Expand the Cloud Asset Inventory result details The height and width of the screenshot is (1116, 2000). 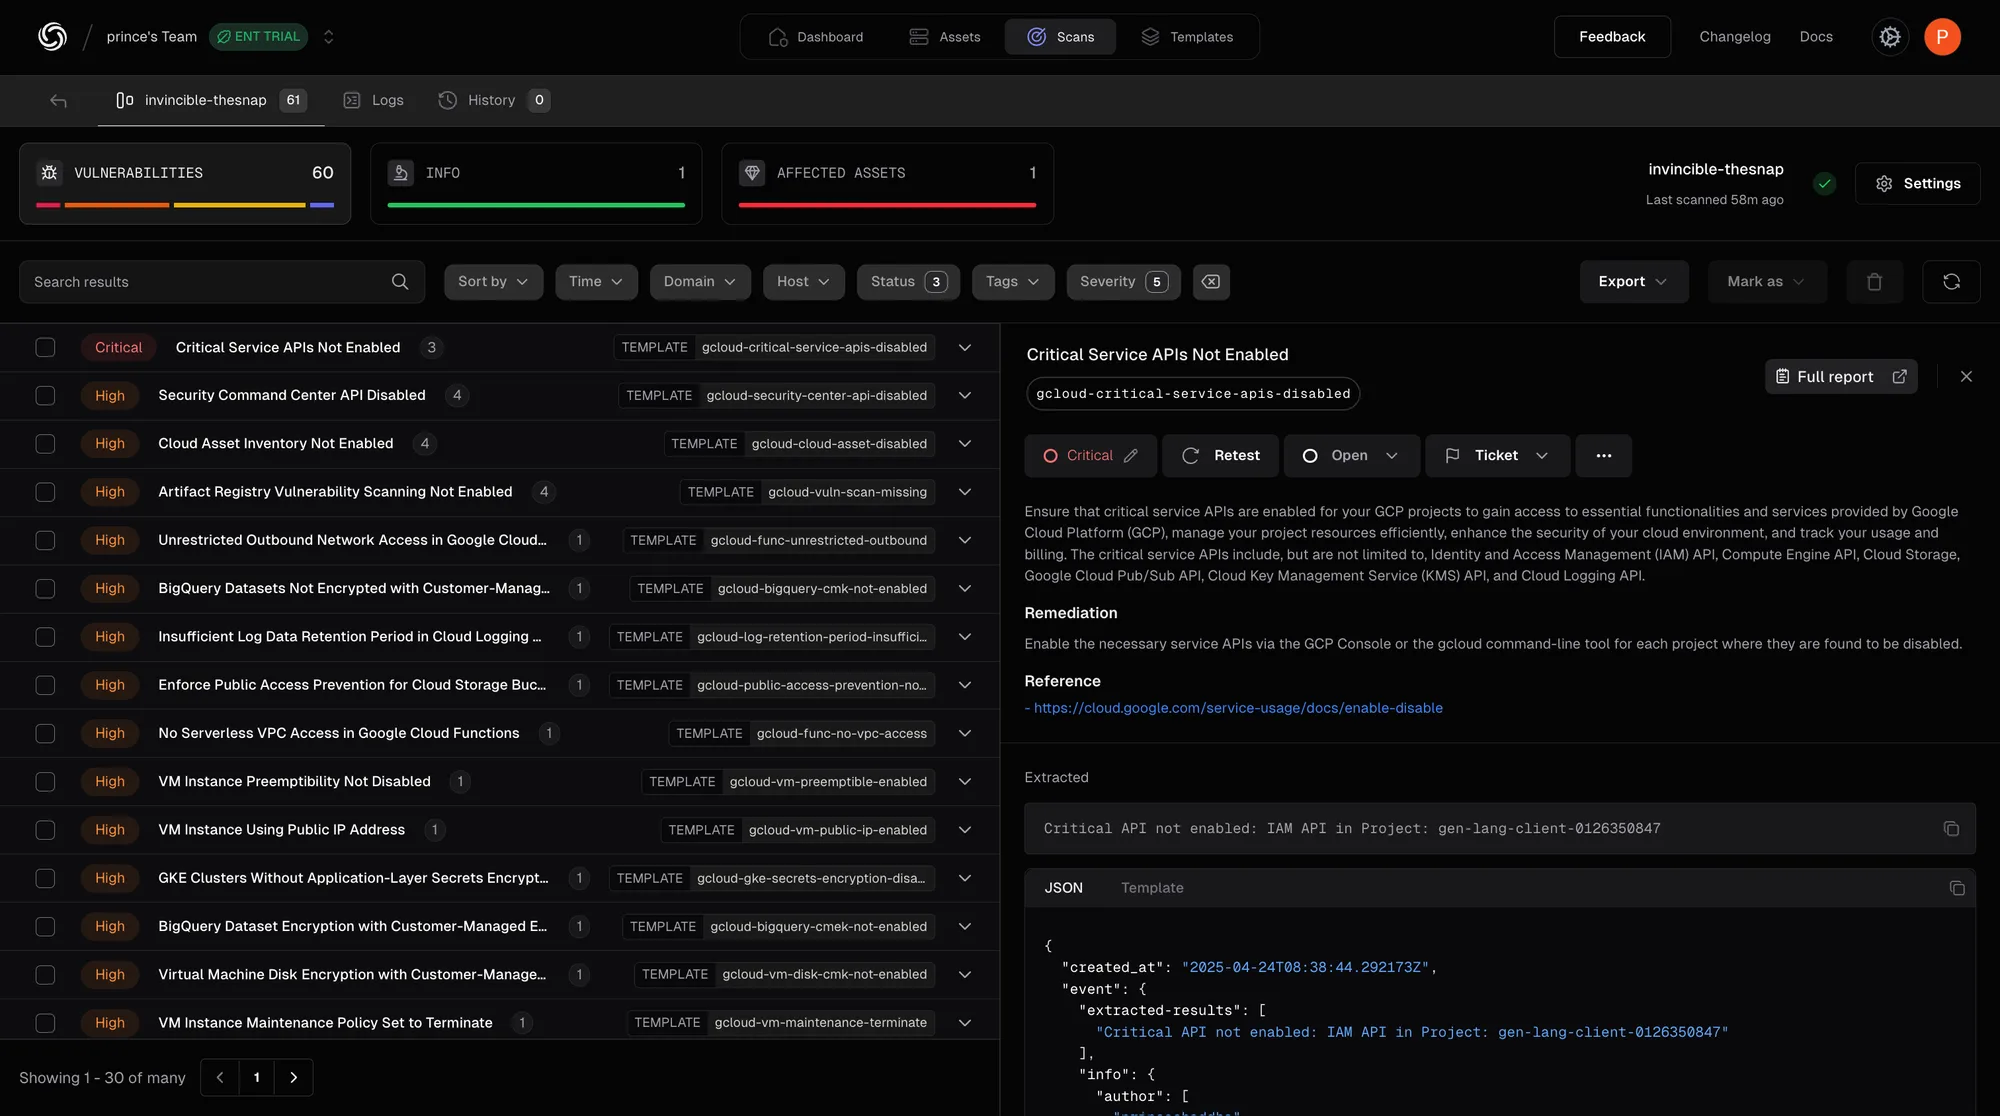964,443
